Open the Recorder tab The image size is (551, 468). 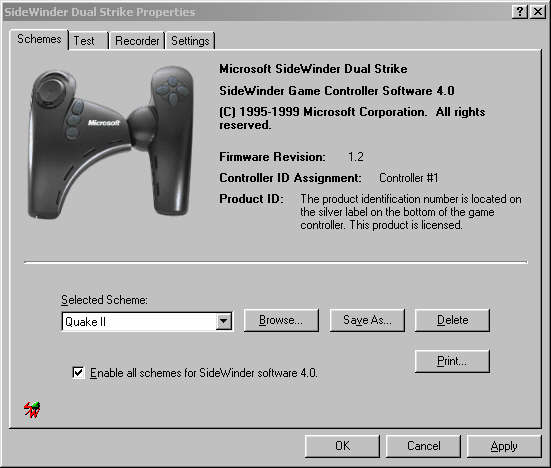[137, 41]
